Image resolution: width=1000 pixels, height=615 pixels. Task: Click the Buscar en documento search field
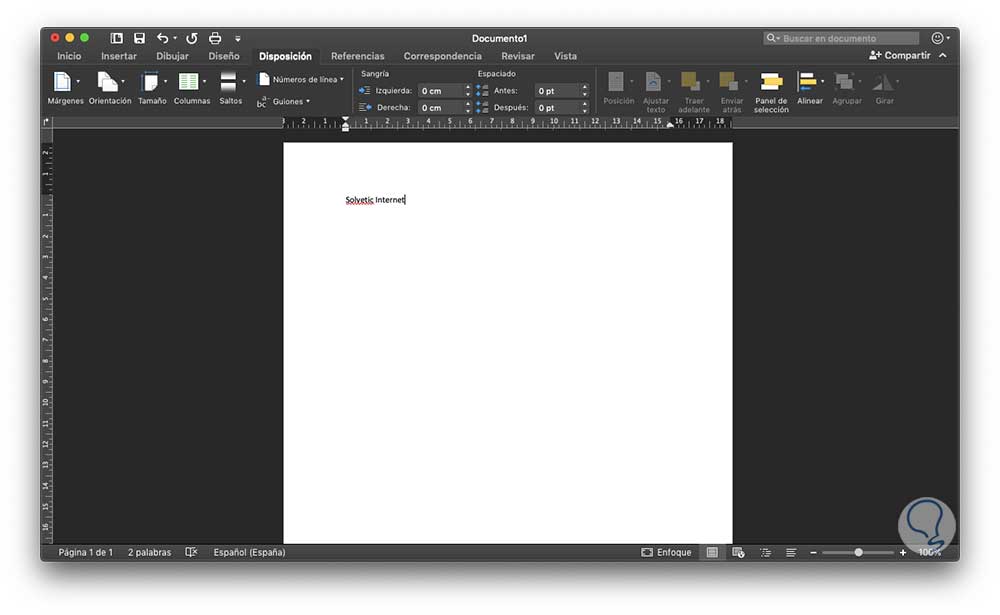coord(841,38)
